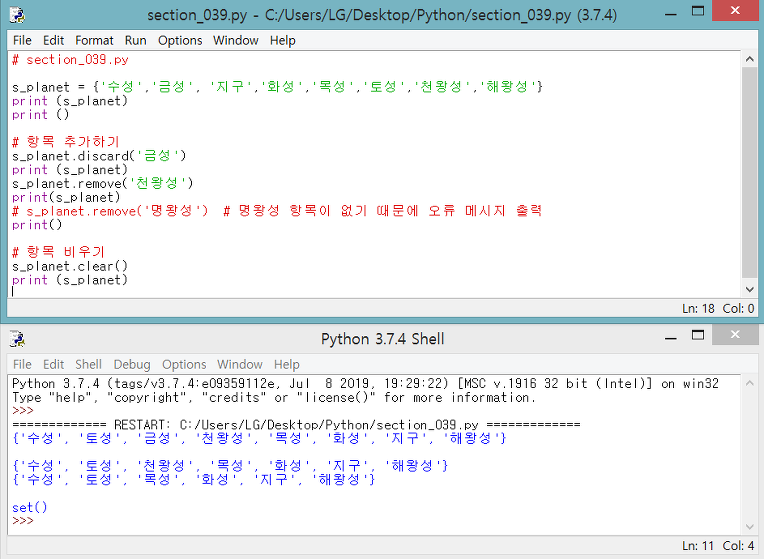764x559 pixels.
Task: Open the editor window's Edit menu
Action: point(53,40)
